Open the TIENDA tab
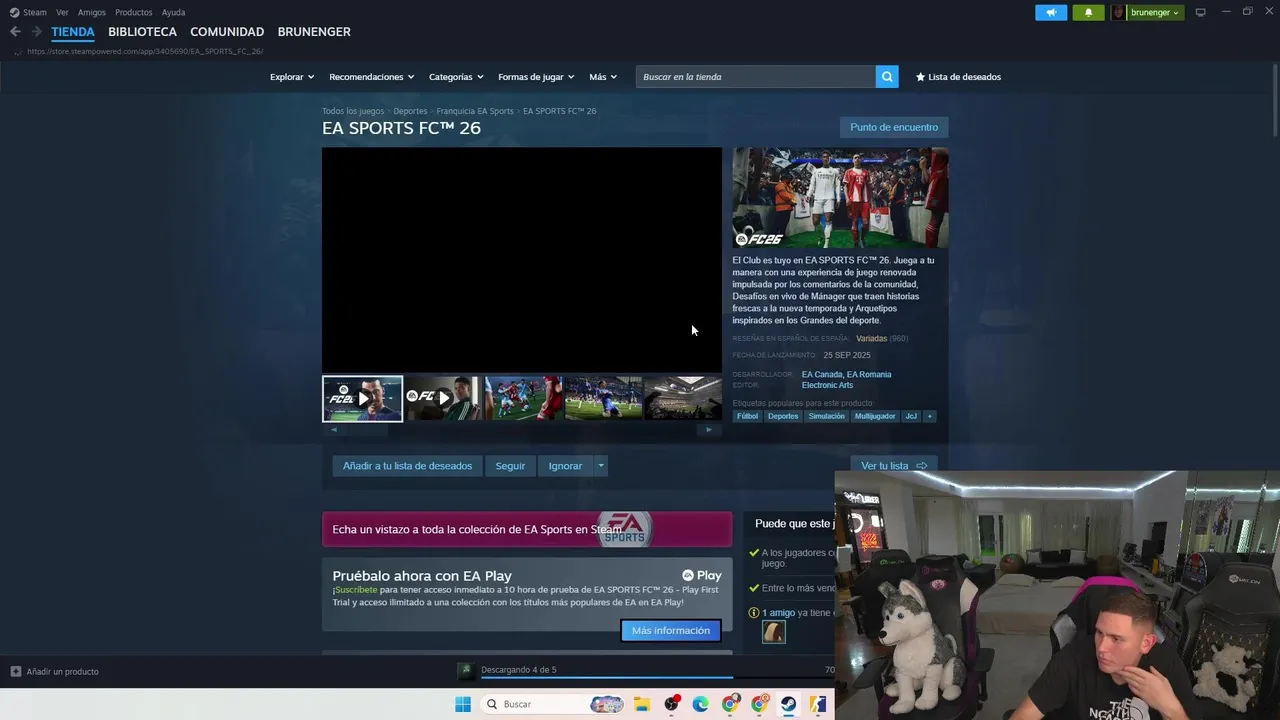Image resolution: width=1280 pixels, height=720 pixels. point(73,32)
